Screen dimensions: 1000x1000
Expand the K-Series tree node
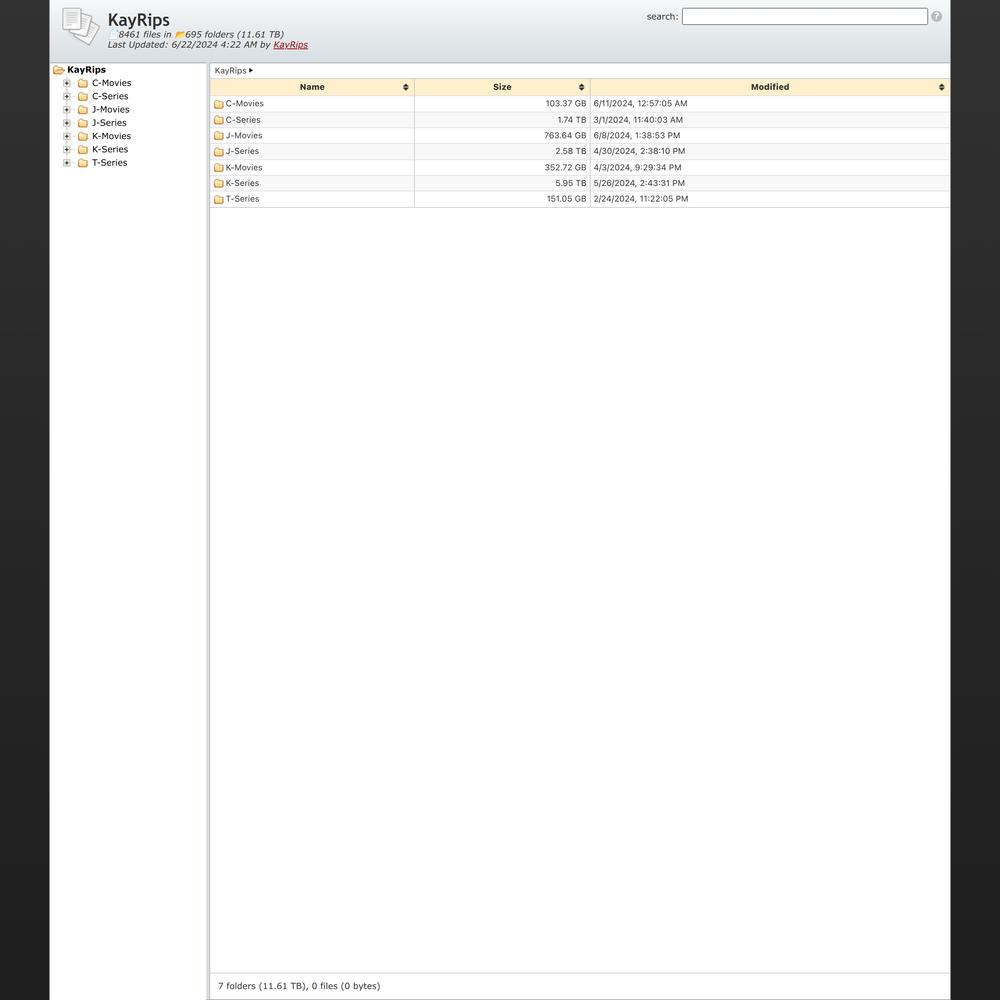(x=66, y=150)
